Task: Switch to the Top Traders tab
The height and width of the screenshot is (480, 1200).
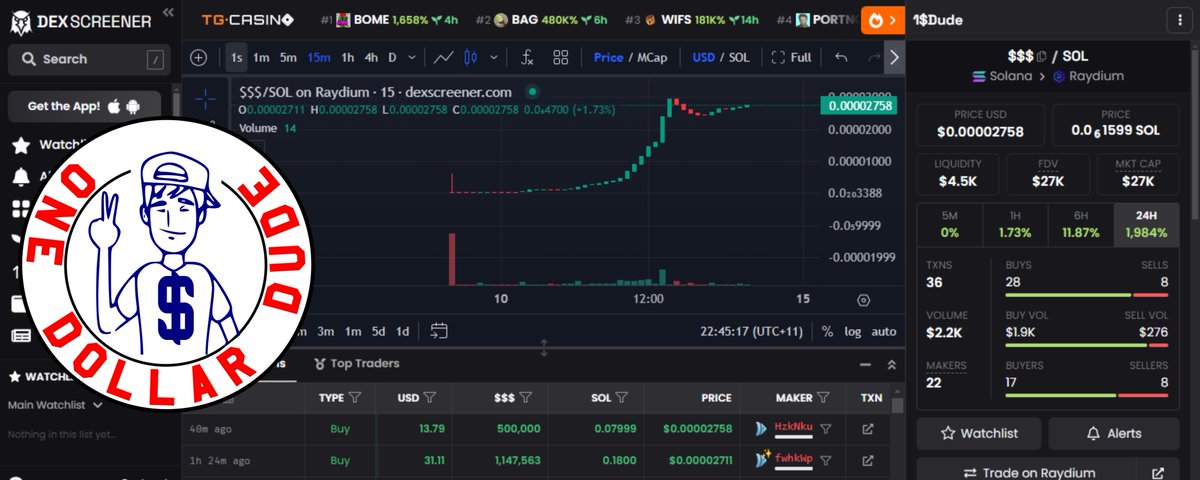Action: pyautogui.click(x=357, y=363)
